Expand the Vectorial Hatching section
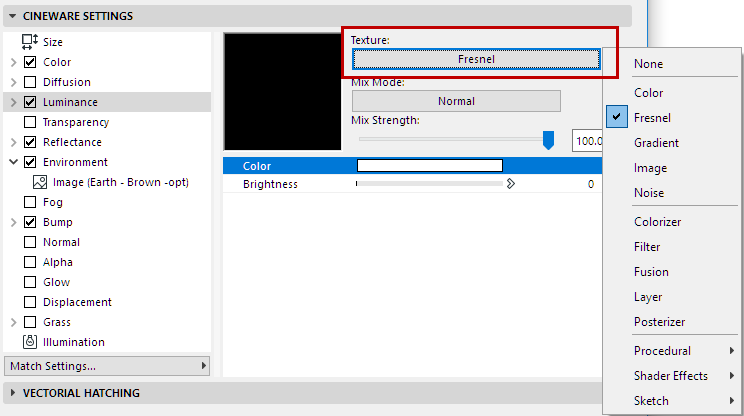This screenshot has height=416, width=744. (13, 393)
